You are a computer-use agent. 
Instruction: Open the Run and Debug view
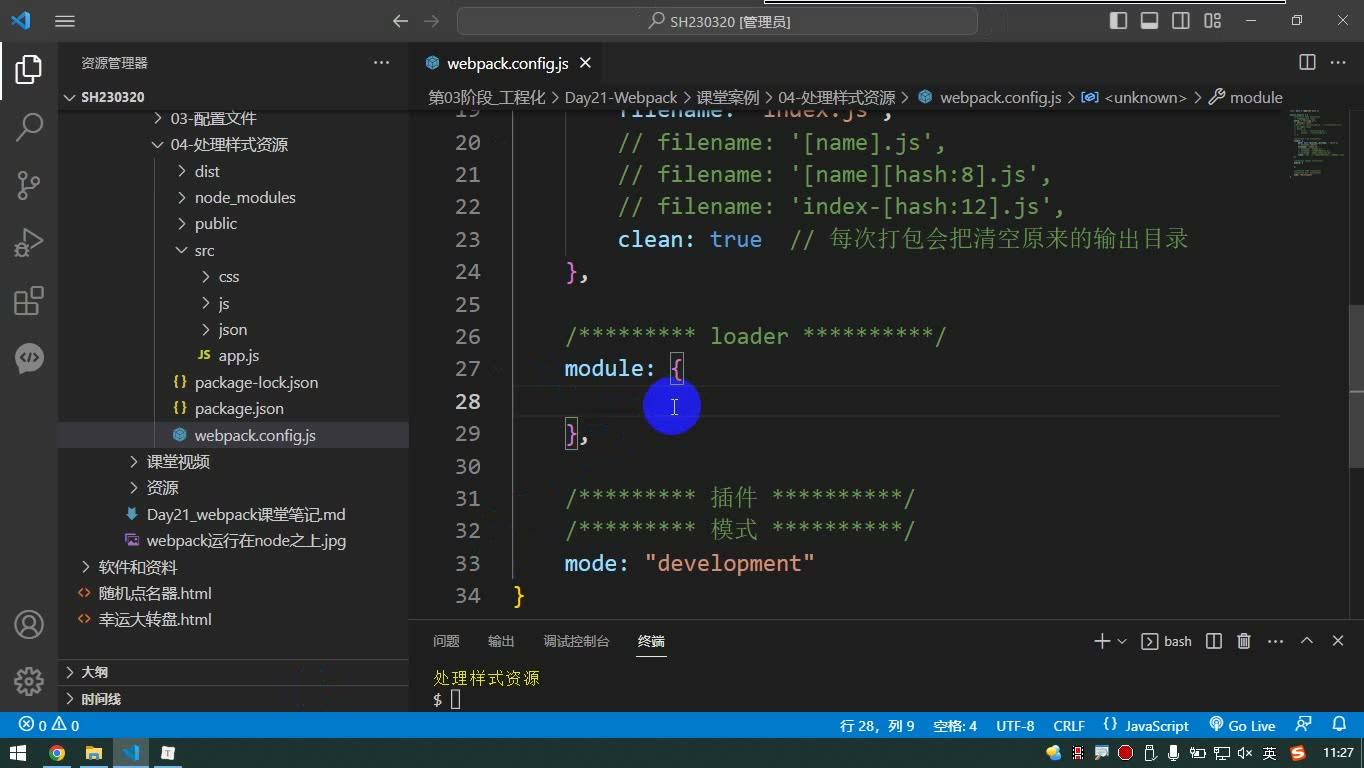(x=29, y=243)
